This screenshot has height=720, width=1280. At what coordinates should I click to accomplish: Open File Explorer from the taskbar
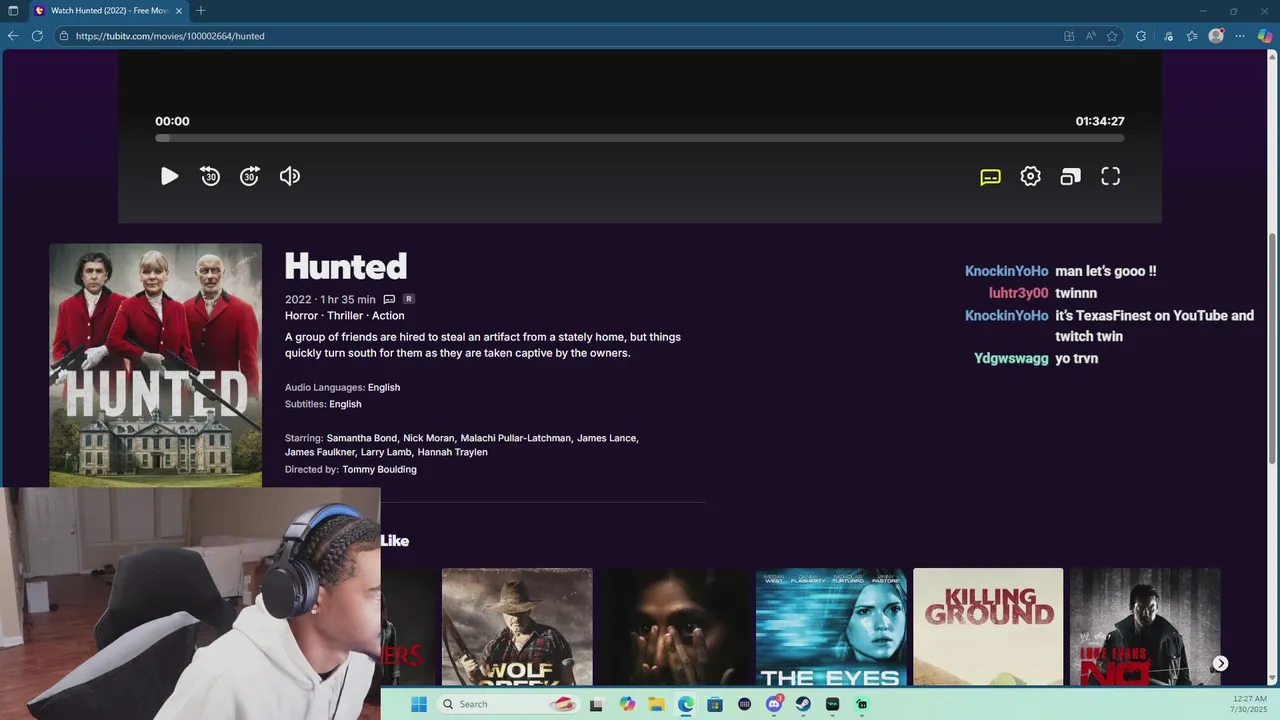[656, 704]
